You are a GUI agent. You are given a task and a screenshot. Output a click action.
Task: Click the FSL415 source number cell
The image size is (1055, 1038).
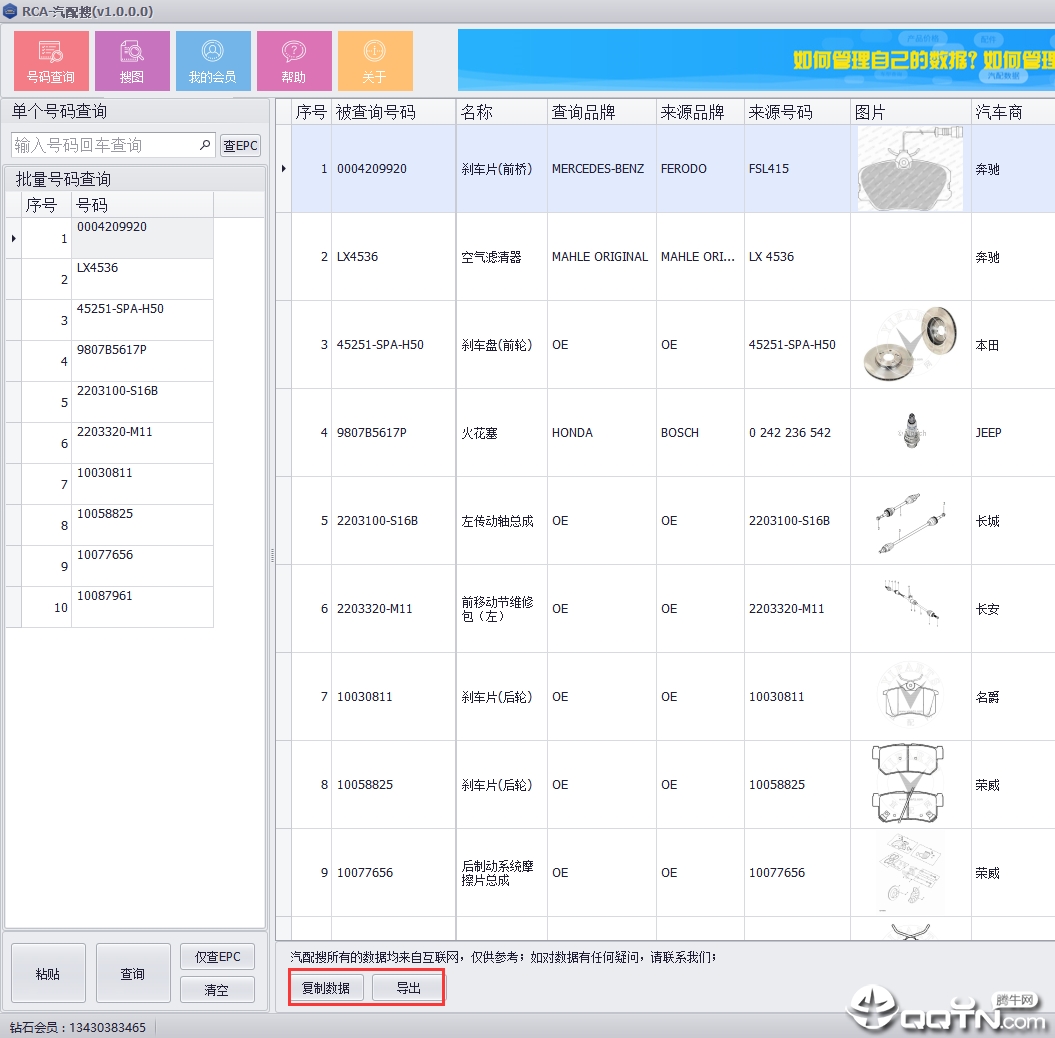[x=797, y=169]
